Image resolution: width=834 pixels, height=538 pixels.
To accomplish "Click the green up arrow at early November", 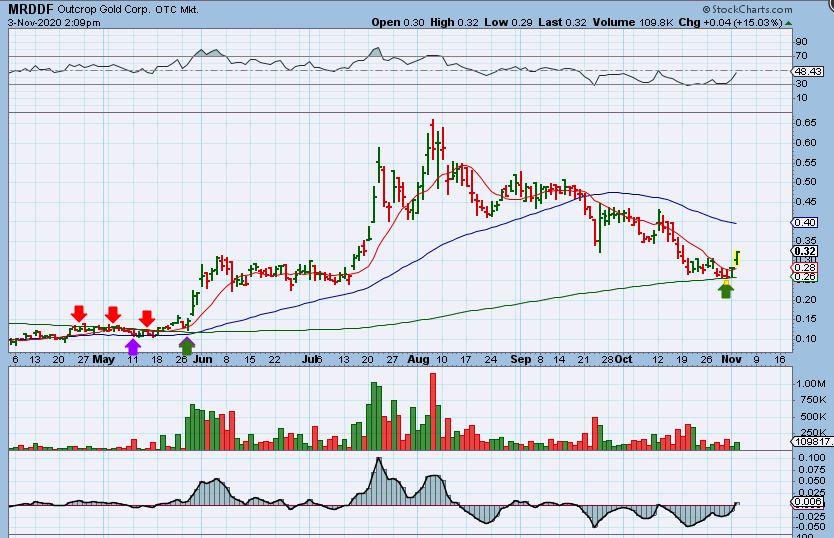I will pos(727,290).
